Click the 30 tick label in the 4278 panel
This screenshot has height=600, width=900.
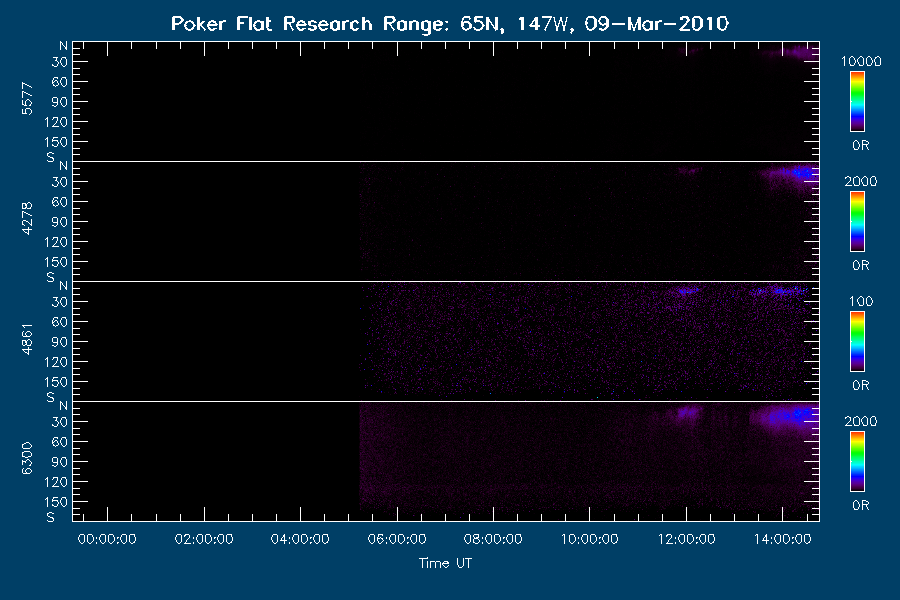coord(60,182)
